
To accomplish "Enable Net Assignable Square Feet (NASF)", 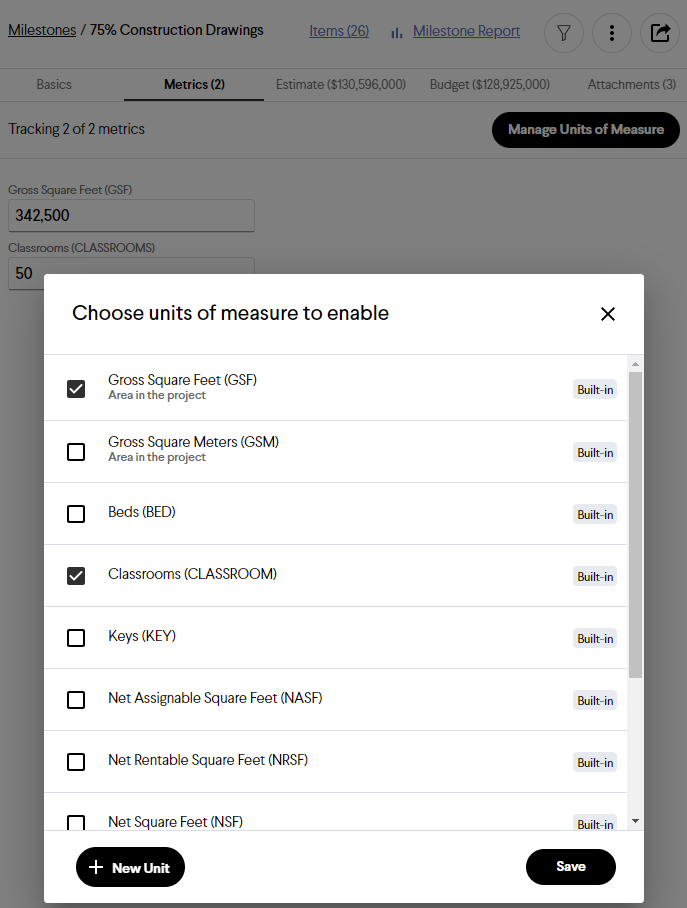I will 76,700.
